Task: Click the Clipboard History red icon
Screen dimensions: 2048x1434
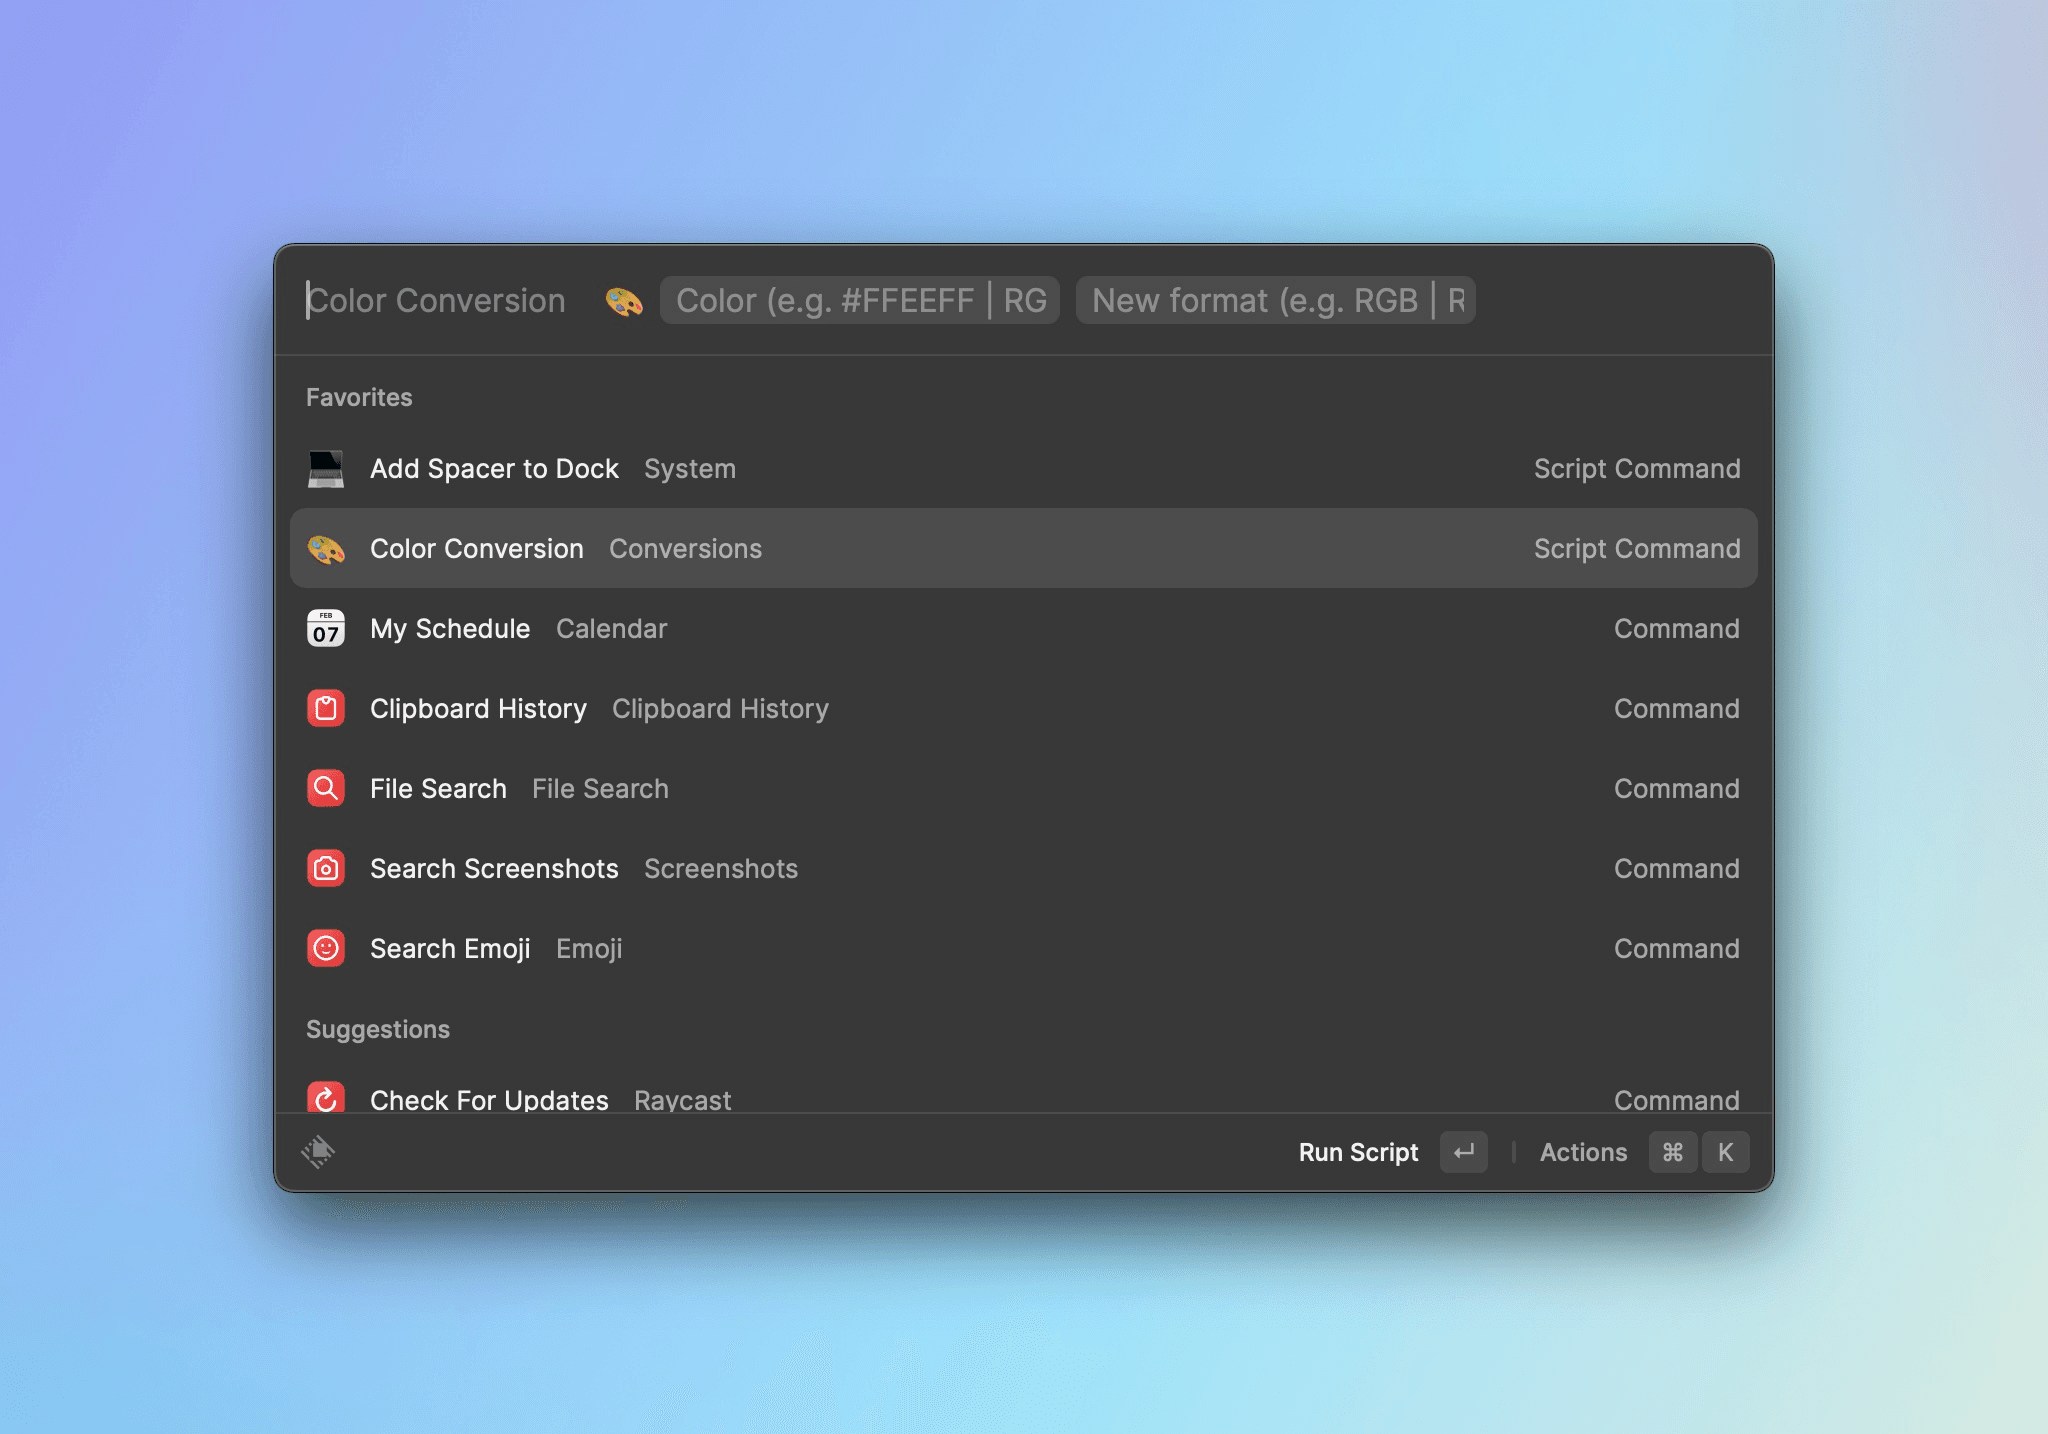Action: pos(326,709)
